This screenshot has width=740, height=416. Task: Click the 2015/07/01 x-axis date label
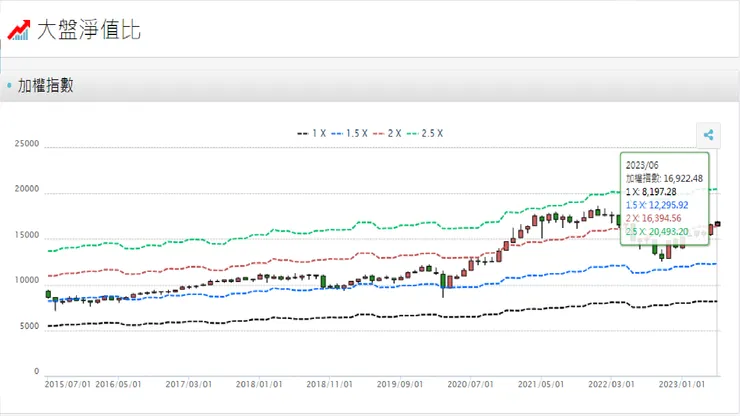click(x=68, y=382)
